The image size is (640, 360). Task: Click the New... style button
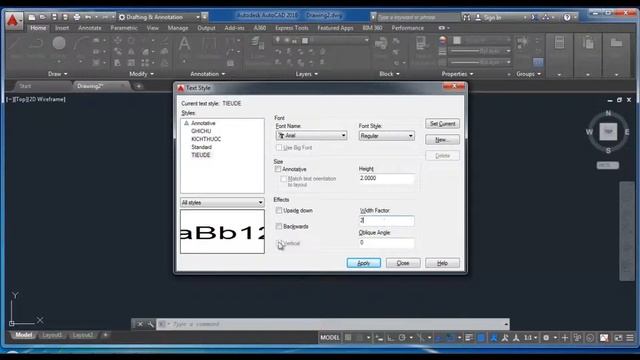[442, 140]
